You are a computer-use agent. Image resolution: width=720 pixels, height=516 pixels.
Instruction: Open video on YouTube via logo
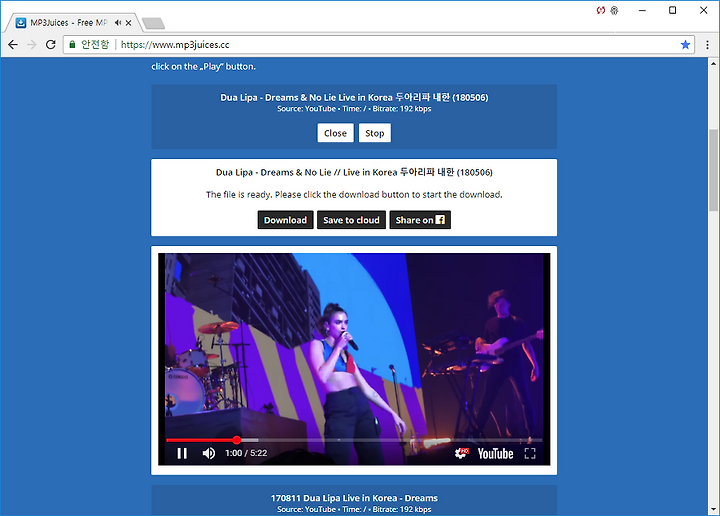point(495,454)
